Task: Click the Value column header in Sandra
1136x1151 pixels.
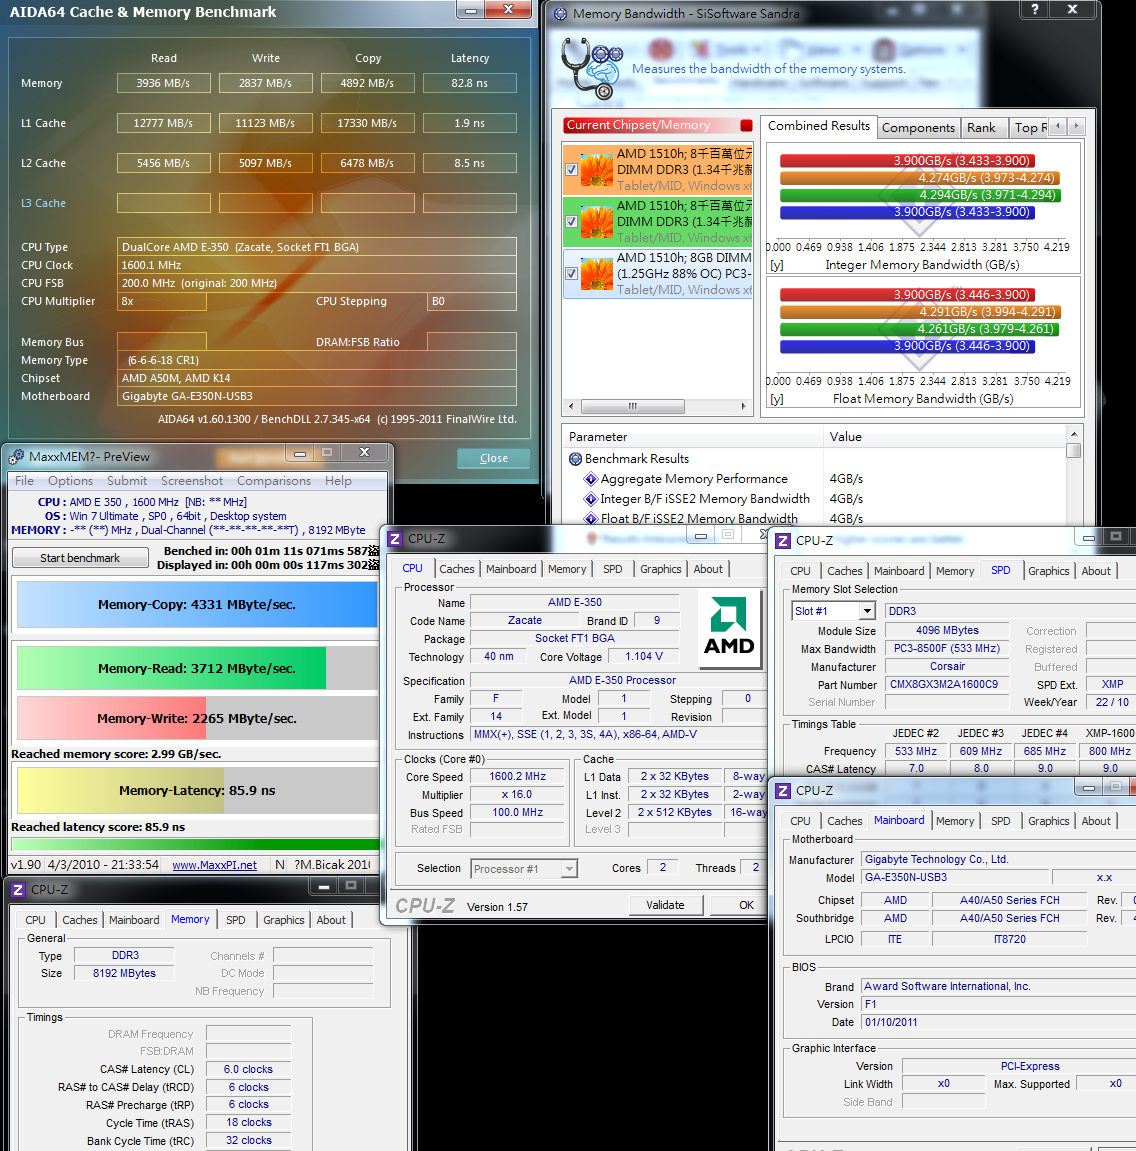Action: tap(944, 437)
